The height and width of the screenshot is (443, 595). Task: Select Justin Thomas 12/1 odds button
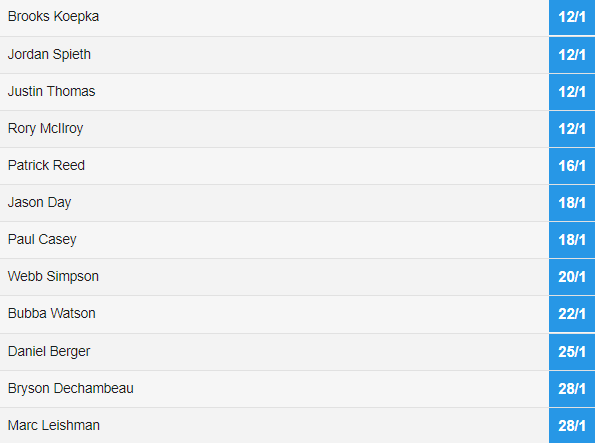(572, 92)
